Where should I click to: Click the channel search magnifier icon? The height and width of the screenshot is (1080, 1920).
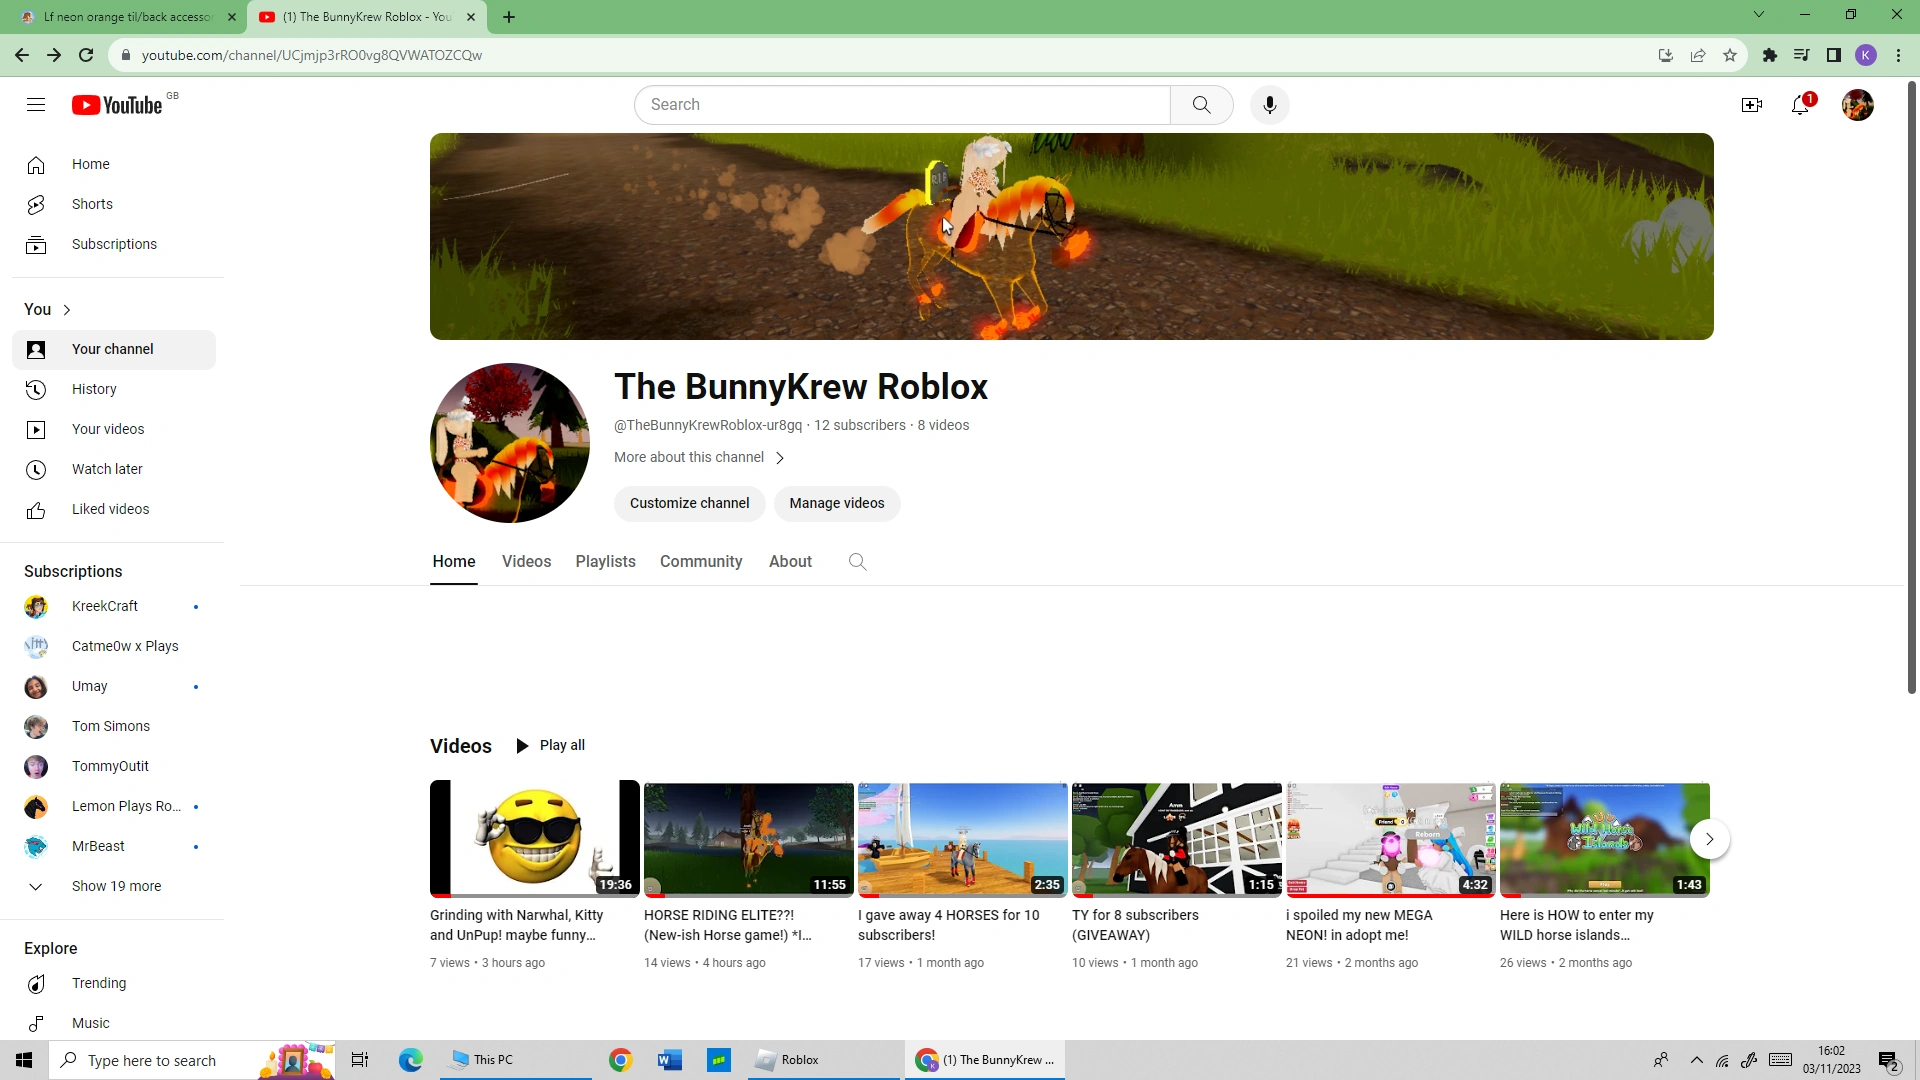click(857, 561)
